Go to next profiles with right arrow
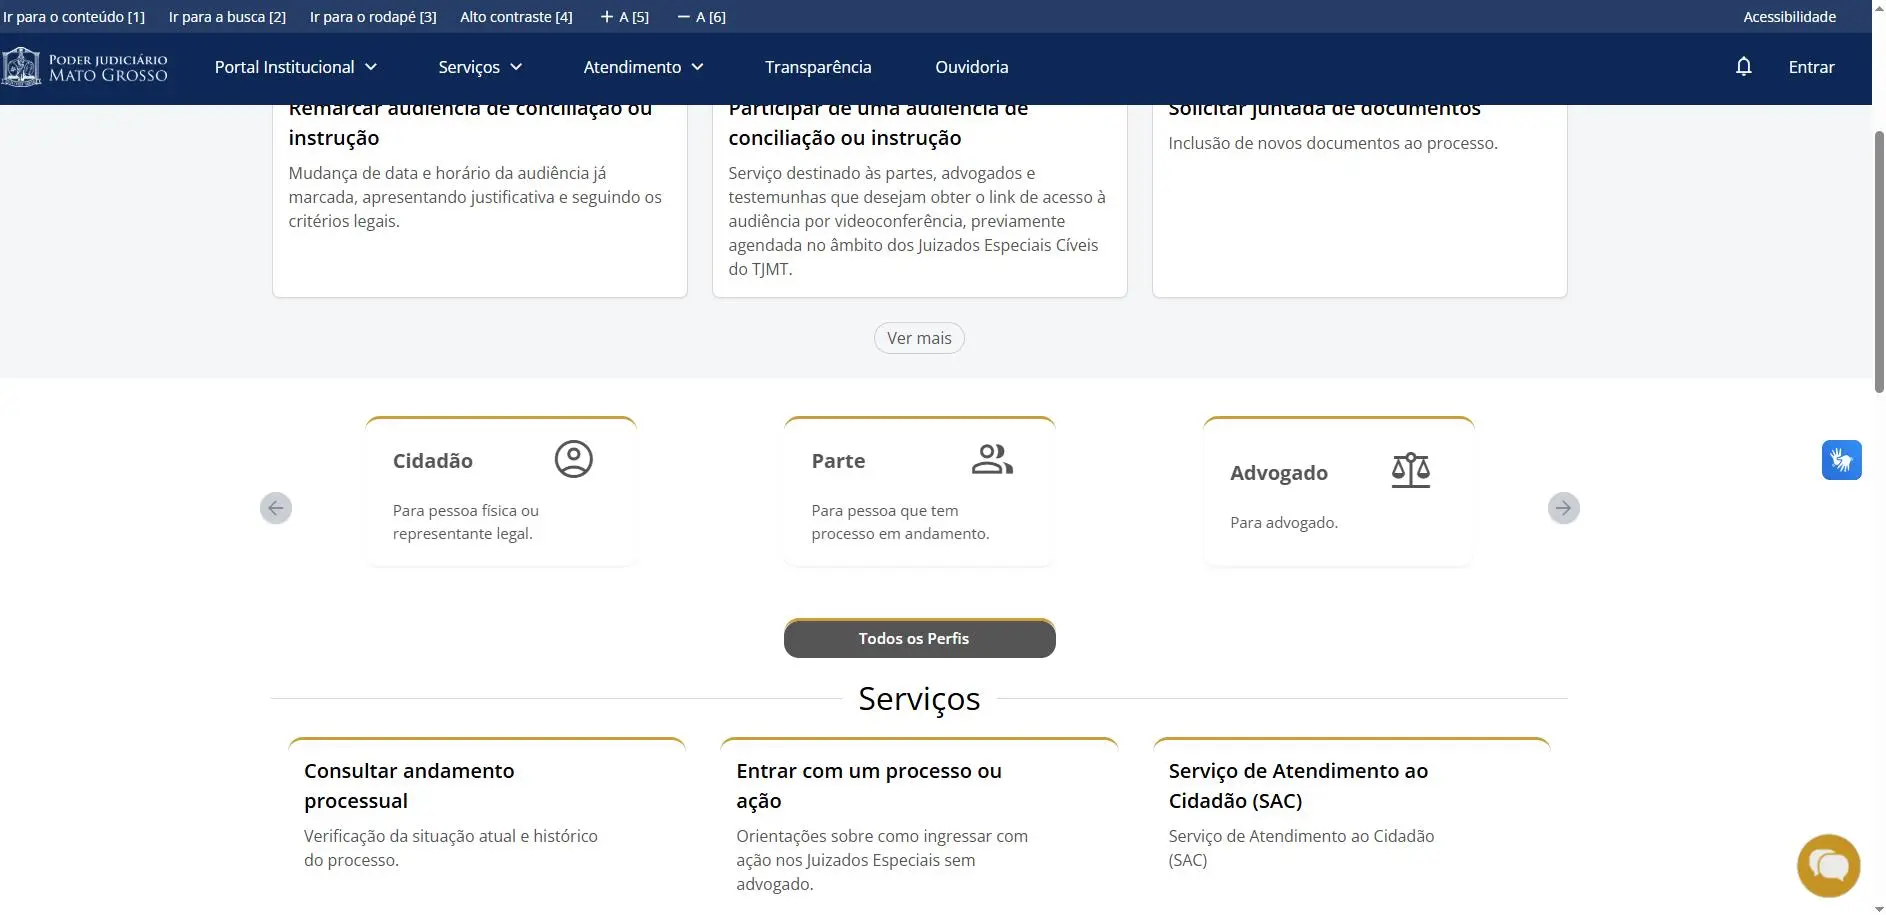Image resolution: width=1886 pixels, height=915 pixels. point(1563,508)
